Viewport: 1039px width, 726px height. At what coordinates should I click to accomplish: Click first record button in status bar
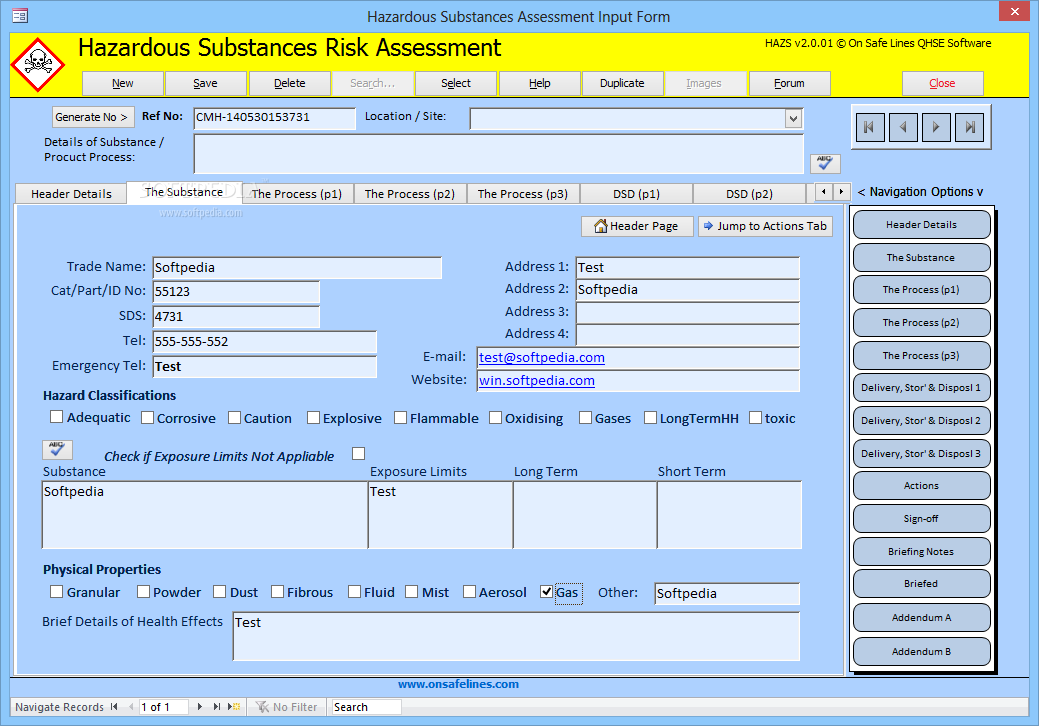coord(114,707)
